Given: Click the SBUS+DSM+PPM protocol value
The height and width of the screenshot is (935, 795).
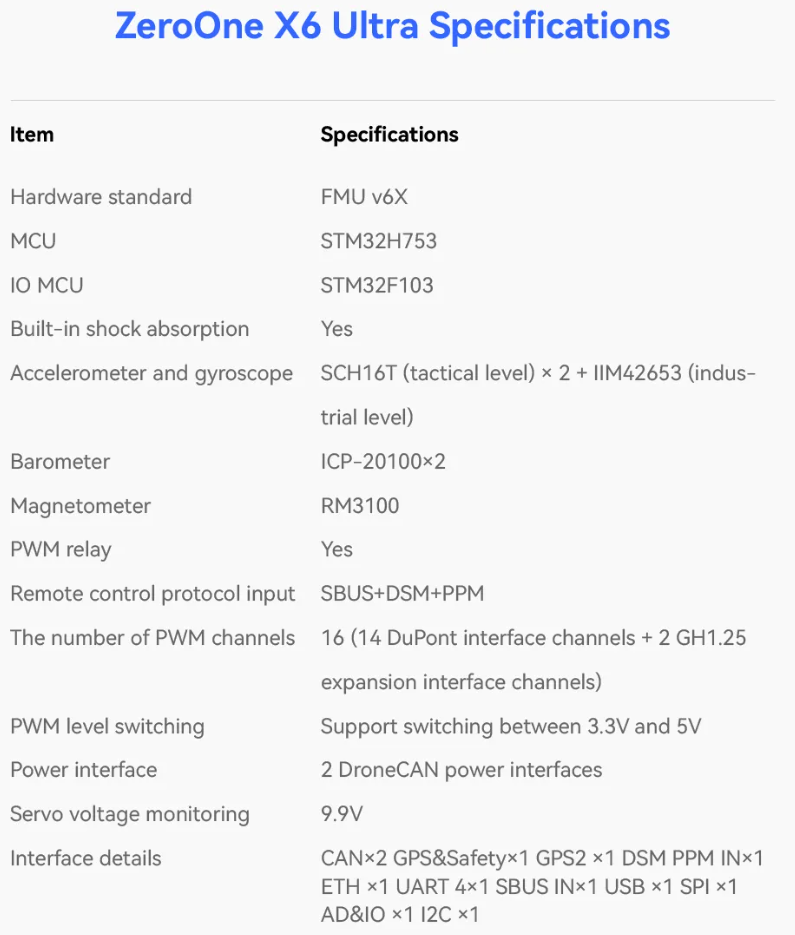Looking at the screenshot, I should tap(402, 593).
